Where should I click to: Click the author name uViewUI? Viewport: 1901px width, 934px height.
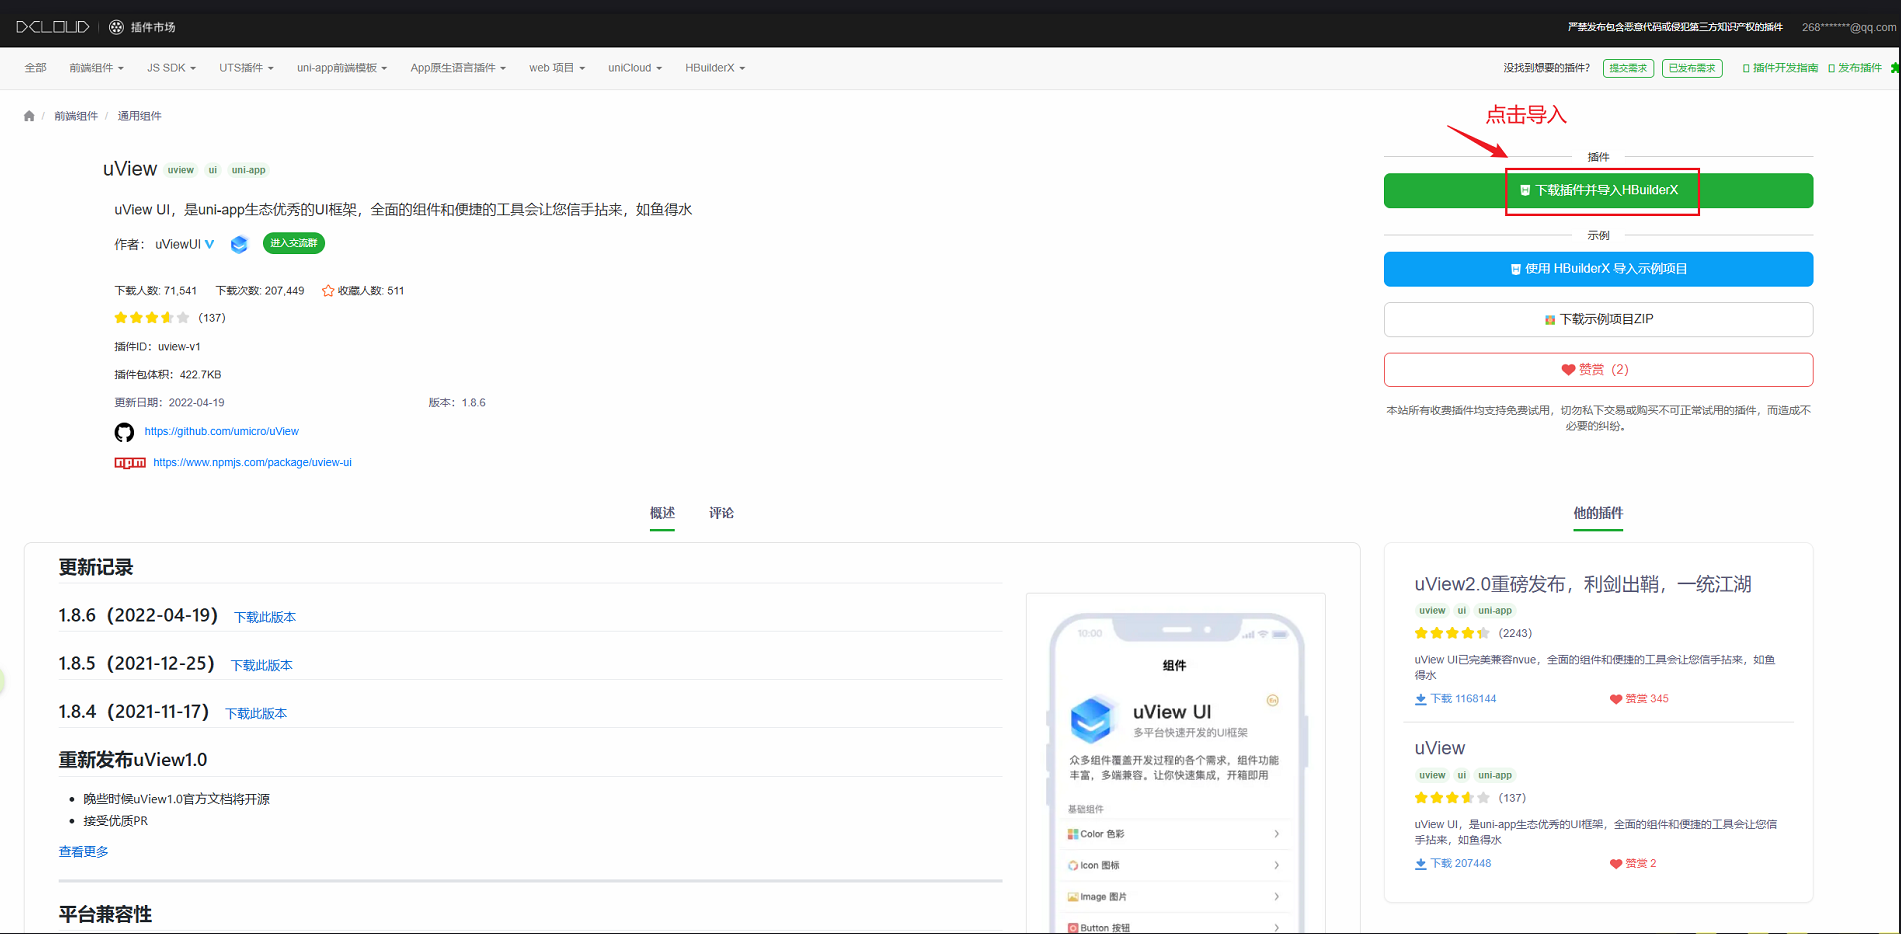(178, 244)
